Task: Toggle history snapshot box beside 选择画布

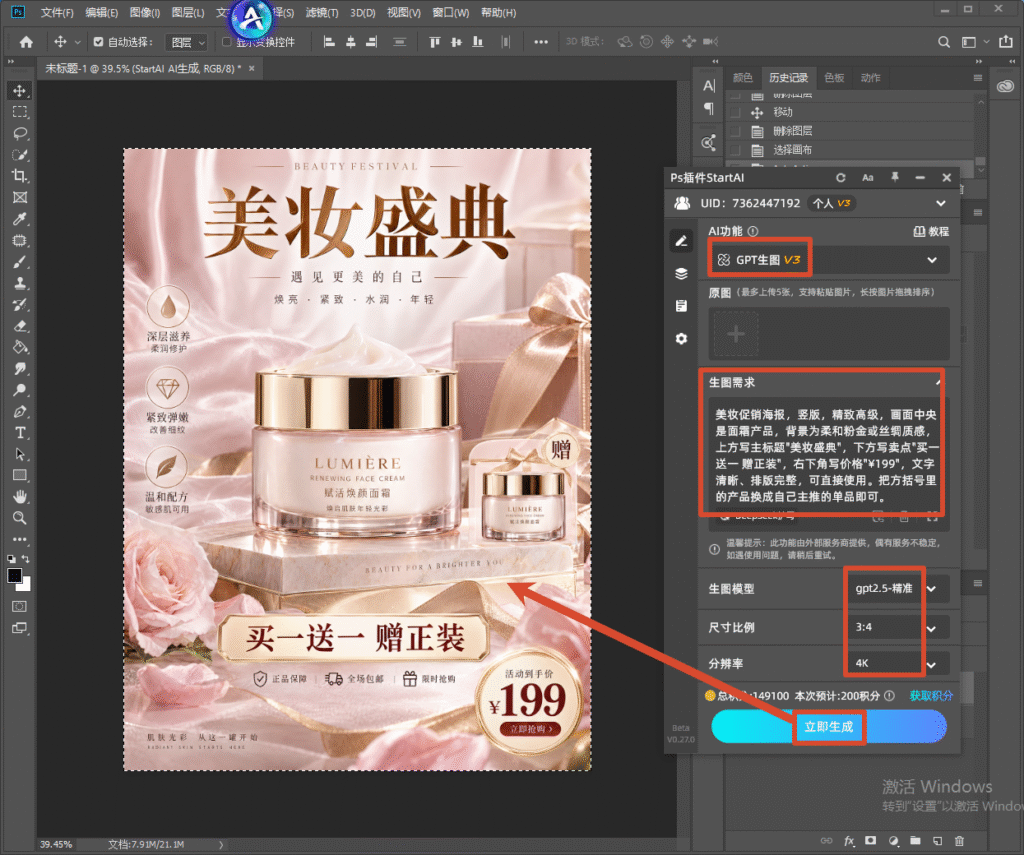Action: (x=736, y=150)
